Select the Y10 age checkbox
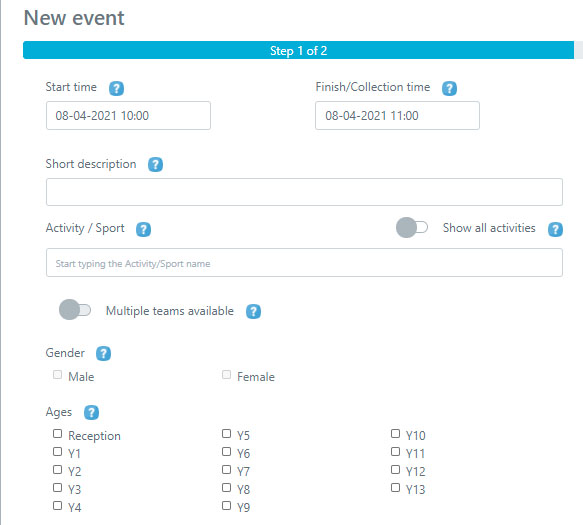Screen dimensions: 583x525 point(395,434)
